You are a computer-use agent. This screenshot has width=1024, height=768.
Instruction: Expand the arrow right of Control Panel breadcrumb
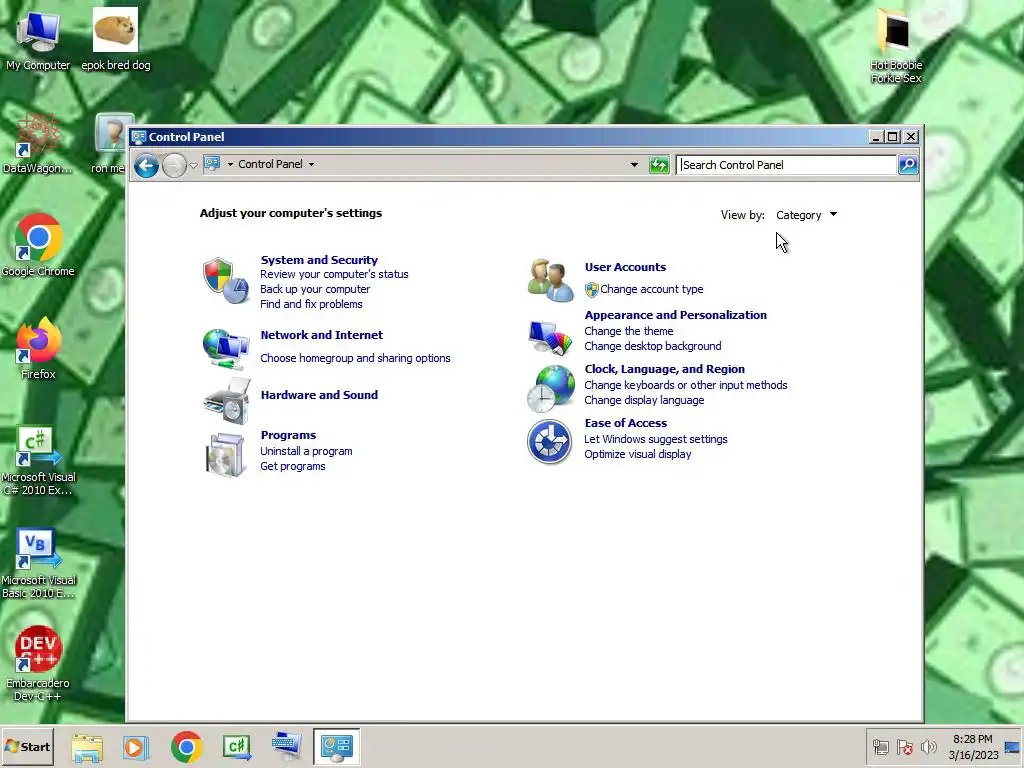click(312, 165)
